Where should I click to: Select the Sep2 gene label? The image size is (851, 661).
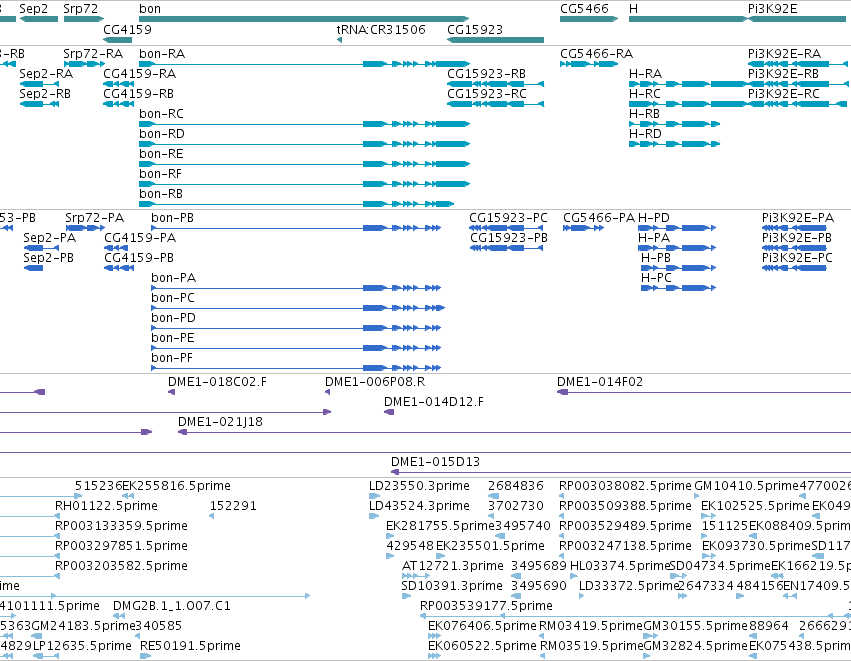33,9
